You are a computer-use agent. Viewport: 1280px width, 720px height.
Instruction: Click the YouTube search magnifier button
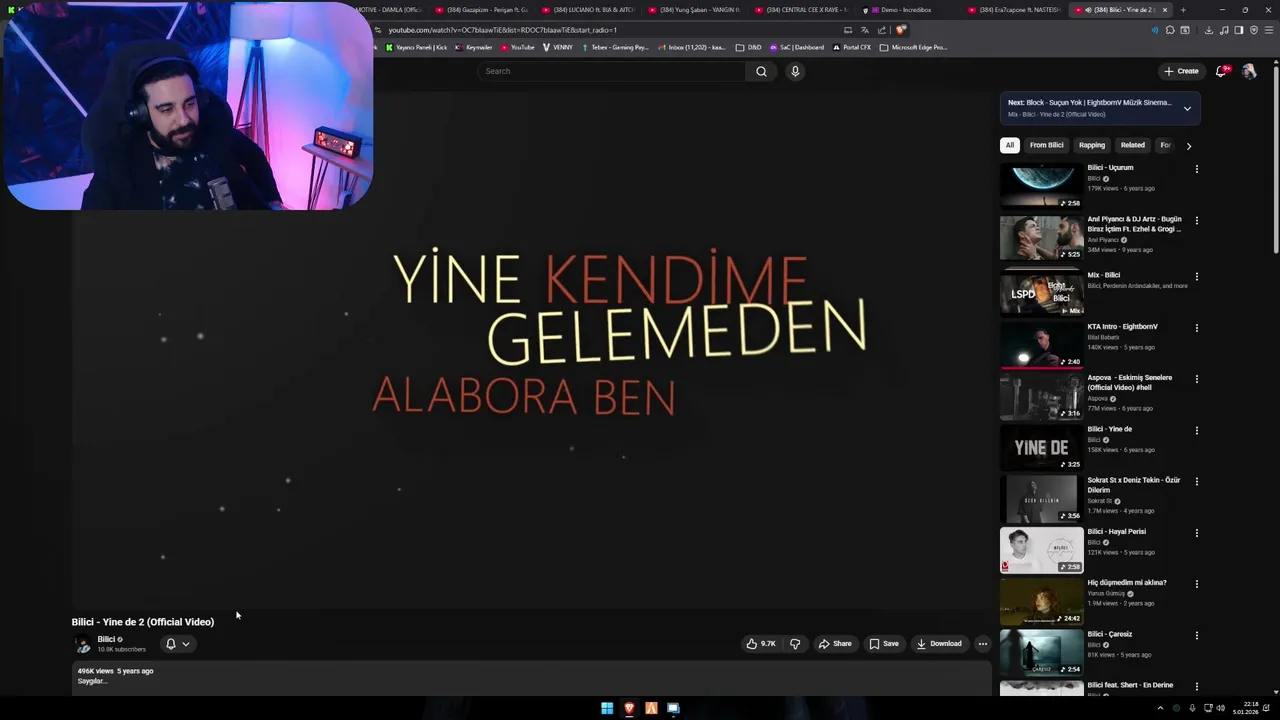coord(761,71)
